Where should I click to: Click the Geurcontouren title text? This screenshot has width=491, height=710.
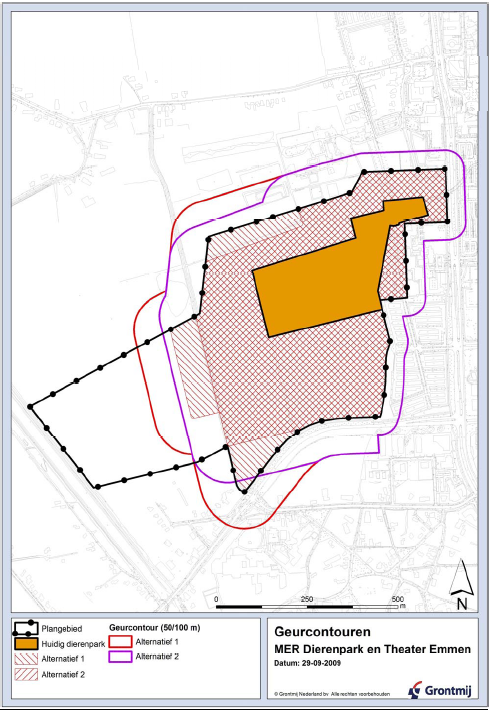click(323, 632)
